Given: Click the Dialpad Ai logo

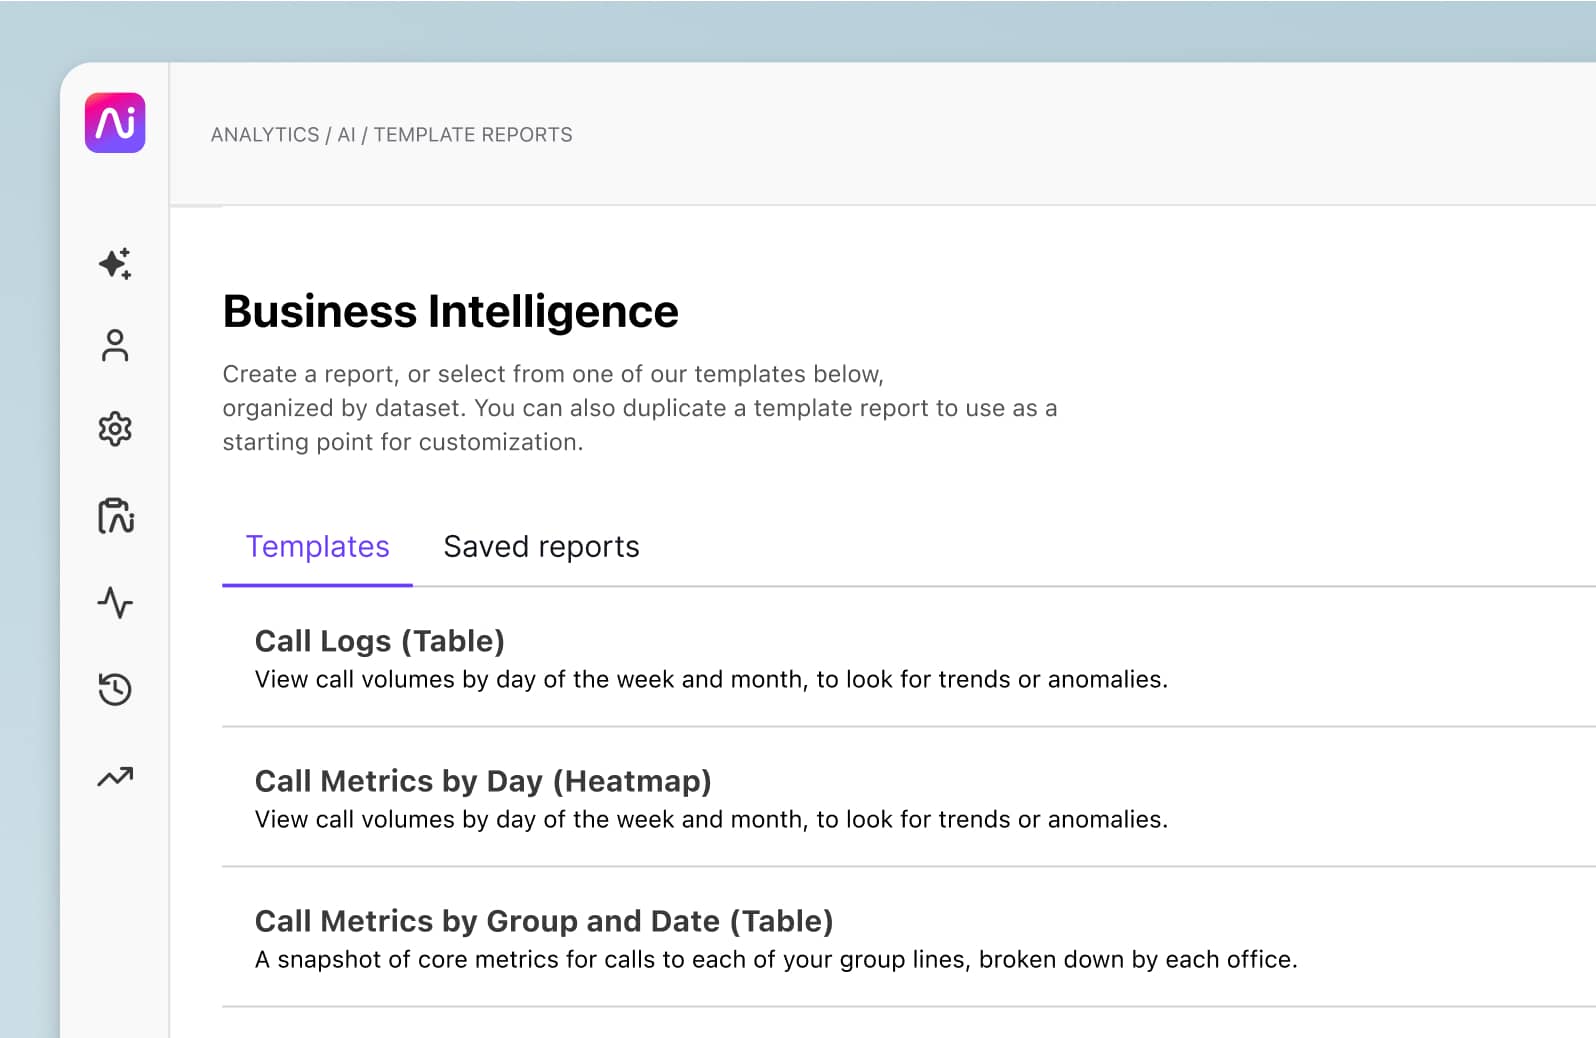Looking at the screenshot, I should coord(115,123).
